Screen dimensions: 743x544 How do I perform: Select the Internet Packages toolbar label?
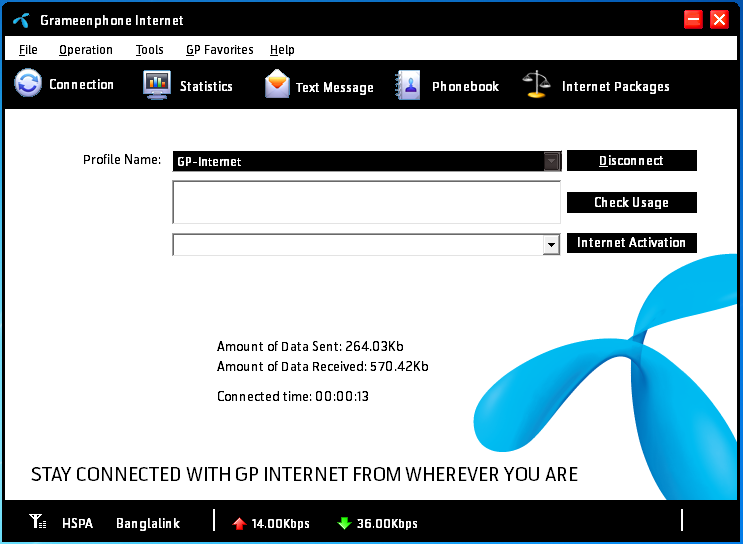click(616, 87)
